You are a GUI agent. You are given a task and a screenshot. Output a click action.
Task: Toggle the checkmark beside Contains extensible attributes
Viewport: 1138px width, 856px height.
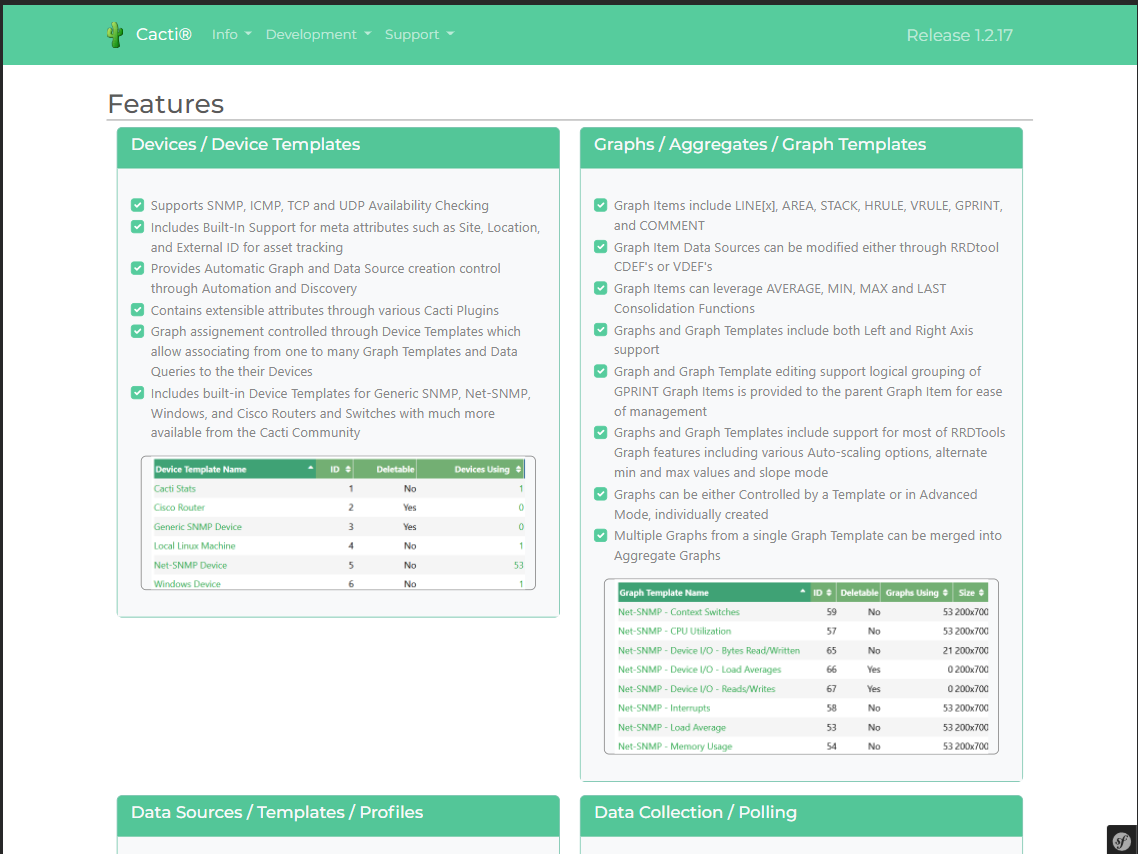pyautogui.click(x=138, y=310)
